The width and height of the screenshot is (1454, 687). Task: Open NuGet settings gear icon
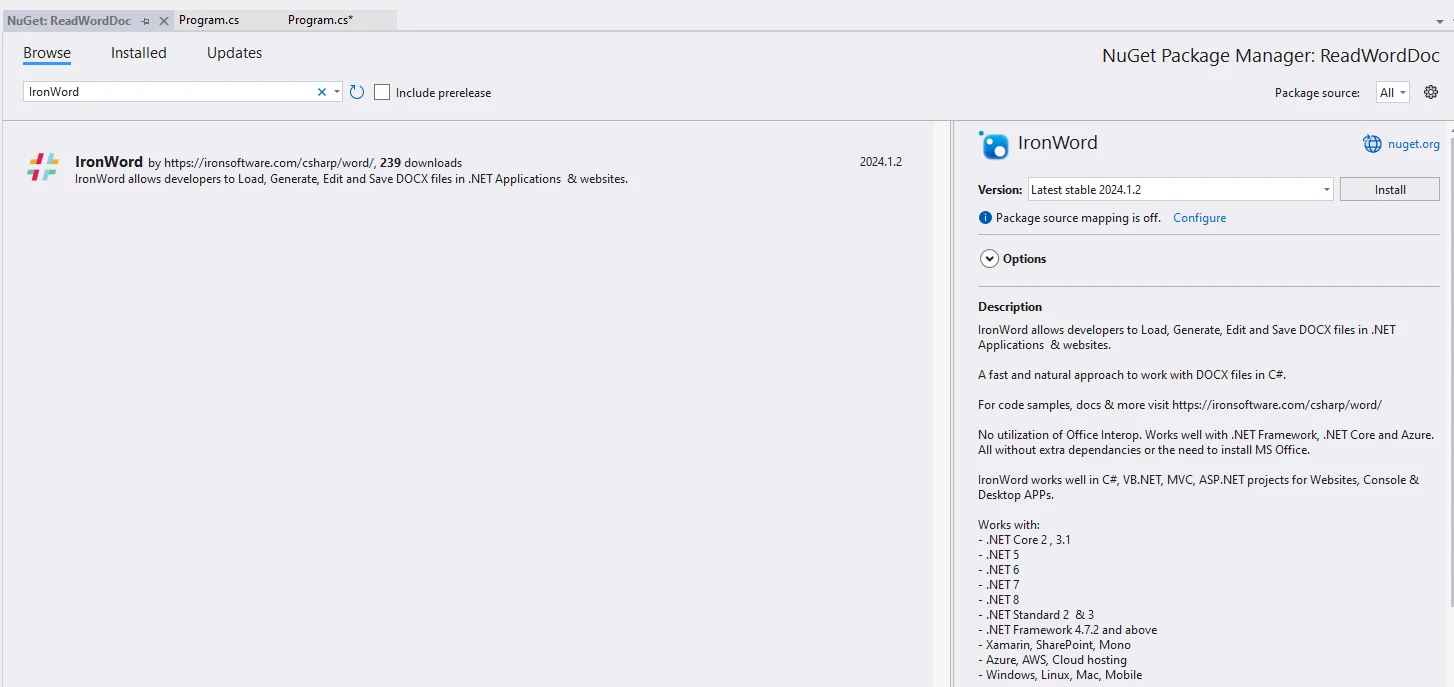tap(1431, 92)
